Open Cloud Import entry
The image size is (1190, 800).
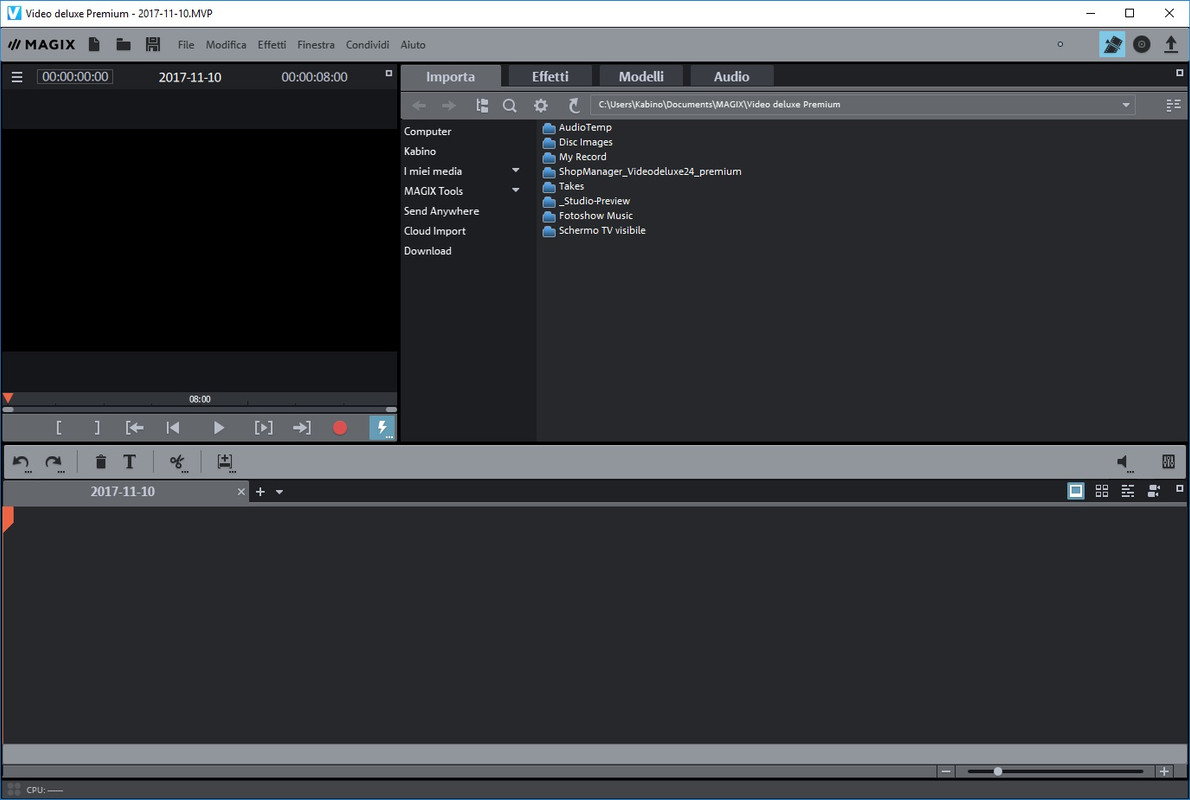point(435,231)
